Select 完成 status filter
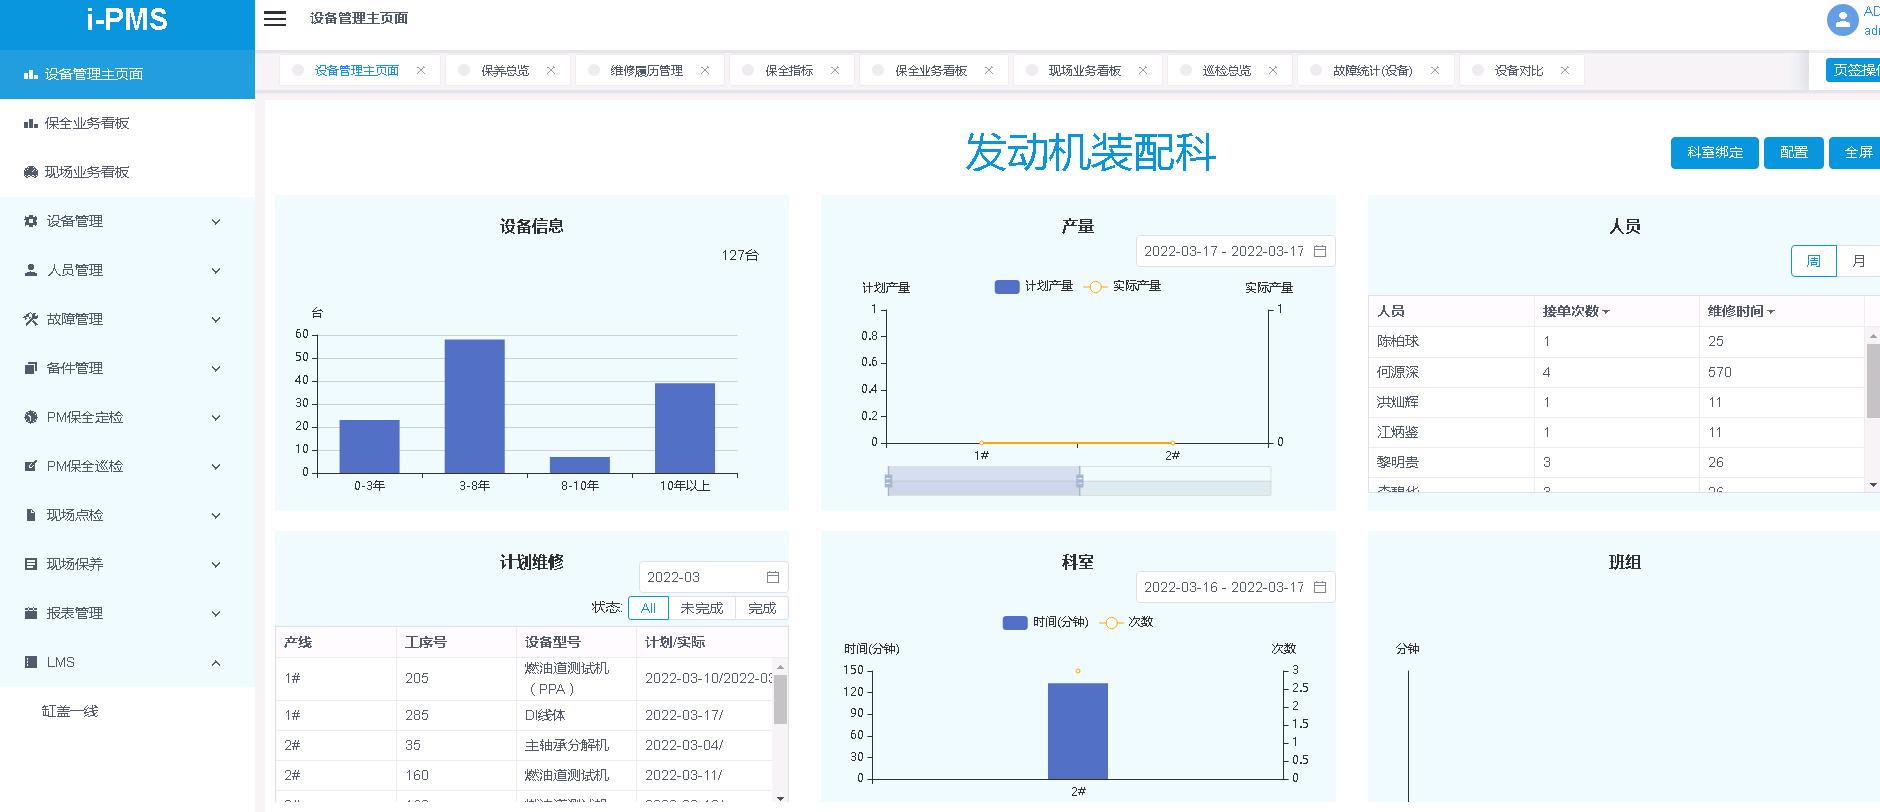The height and width of the screenshot is (812, 1880). [762, 608]
